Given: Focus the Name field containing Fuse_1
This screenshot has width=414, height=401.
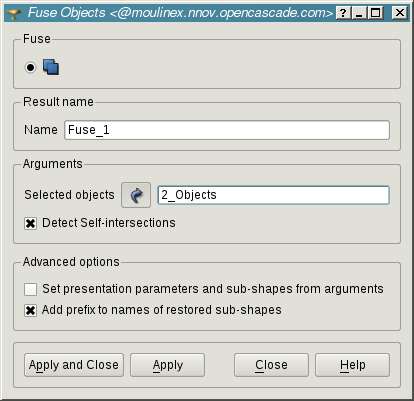Looking at the screenshot, I should (227, 130).
